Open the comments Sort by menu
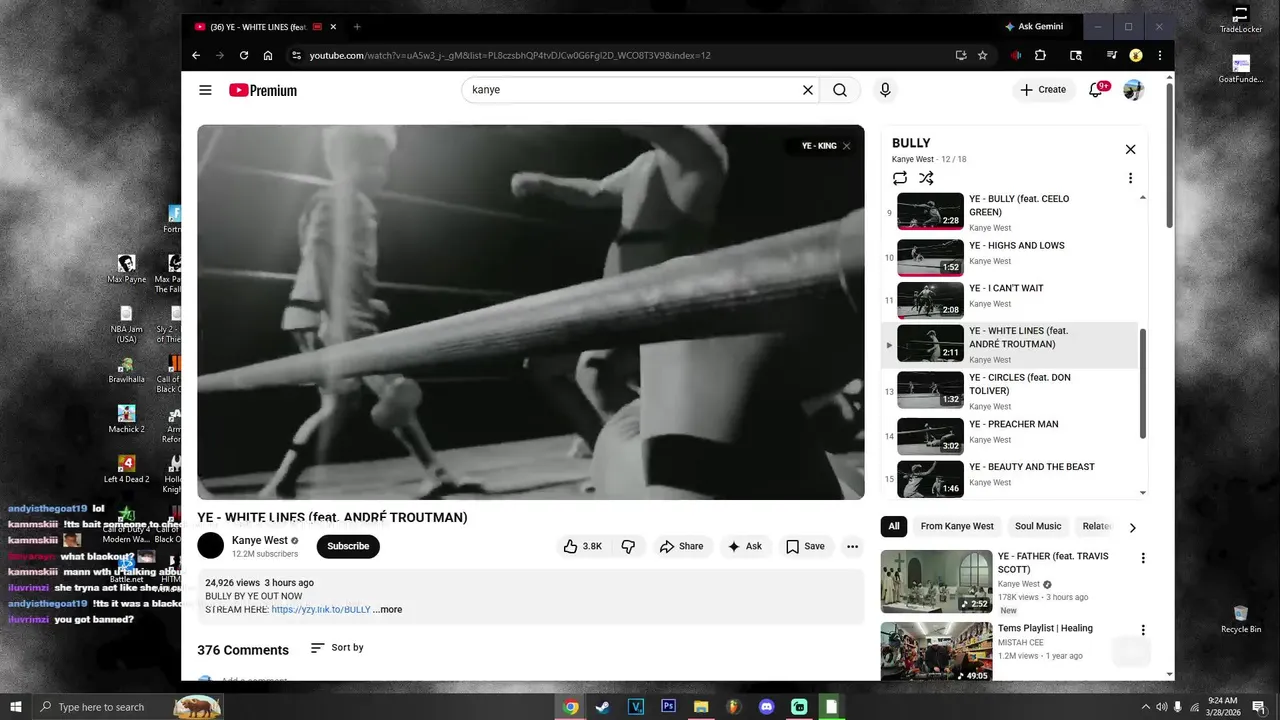Screen dimensions: 1280x720 [x=337, y=648]
